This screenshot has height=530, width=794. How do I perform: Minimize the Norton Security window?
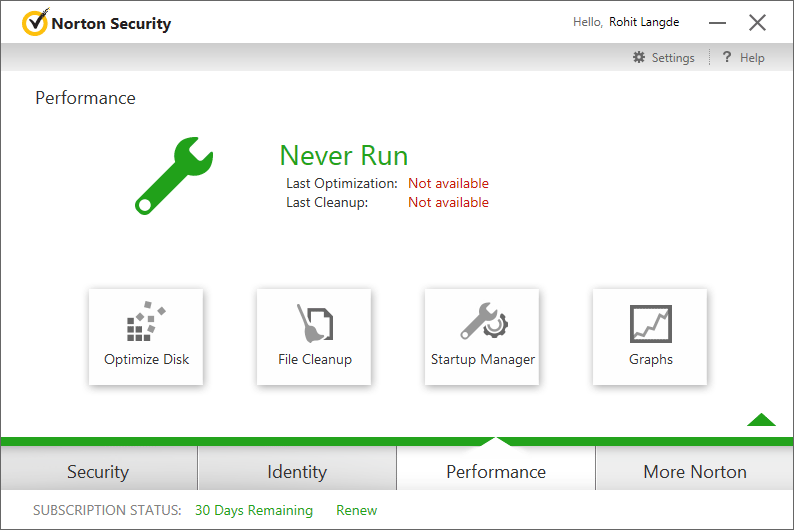pyautogui.click(x=717, y=23)
